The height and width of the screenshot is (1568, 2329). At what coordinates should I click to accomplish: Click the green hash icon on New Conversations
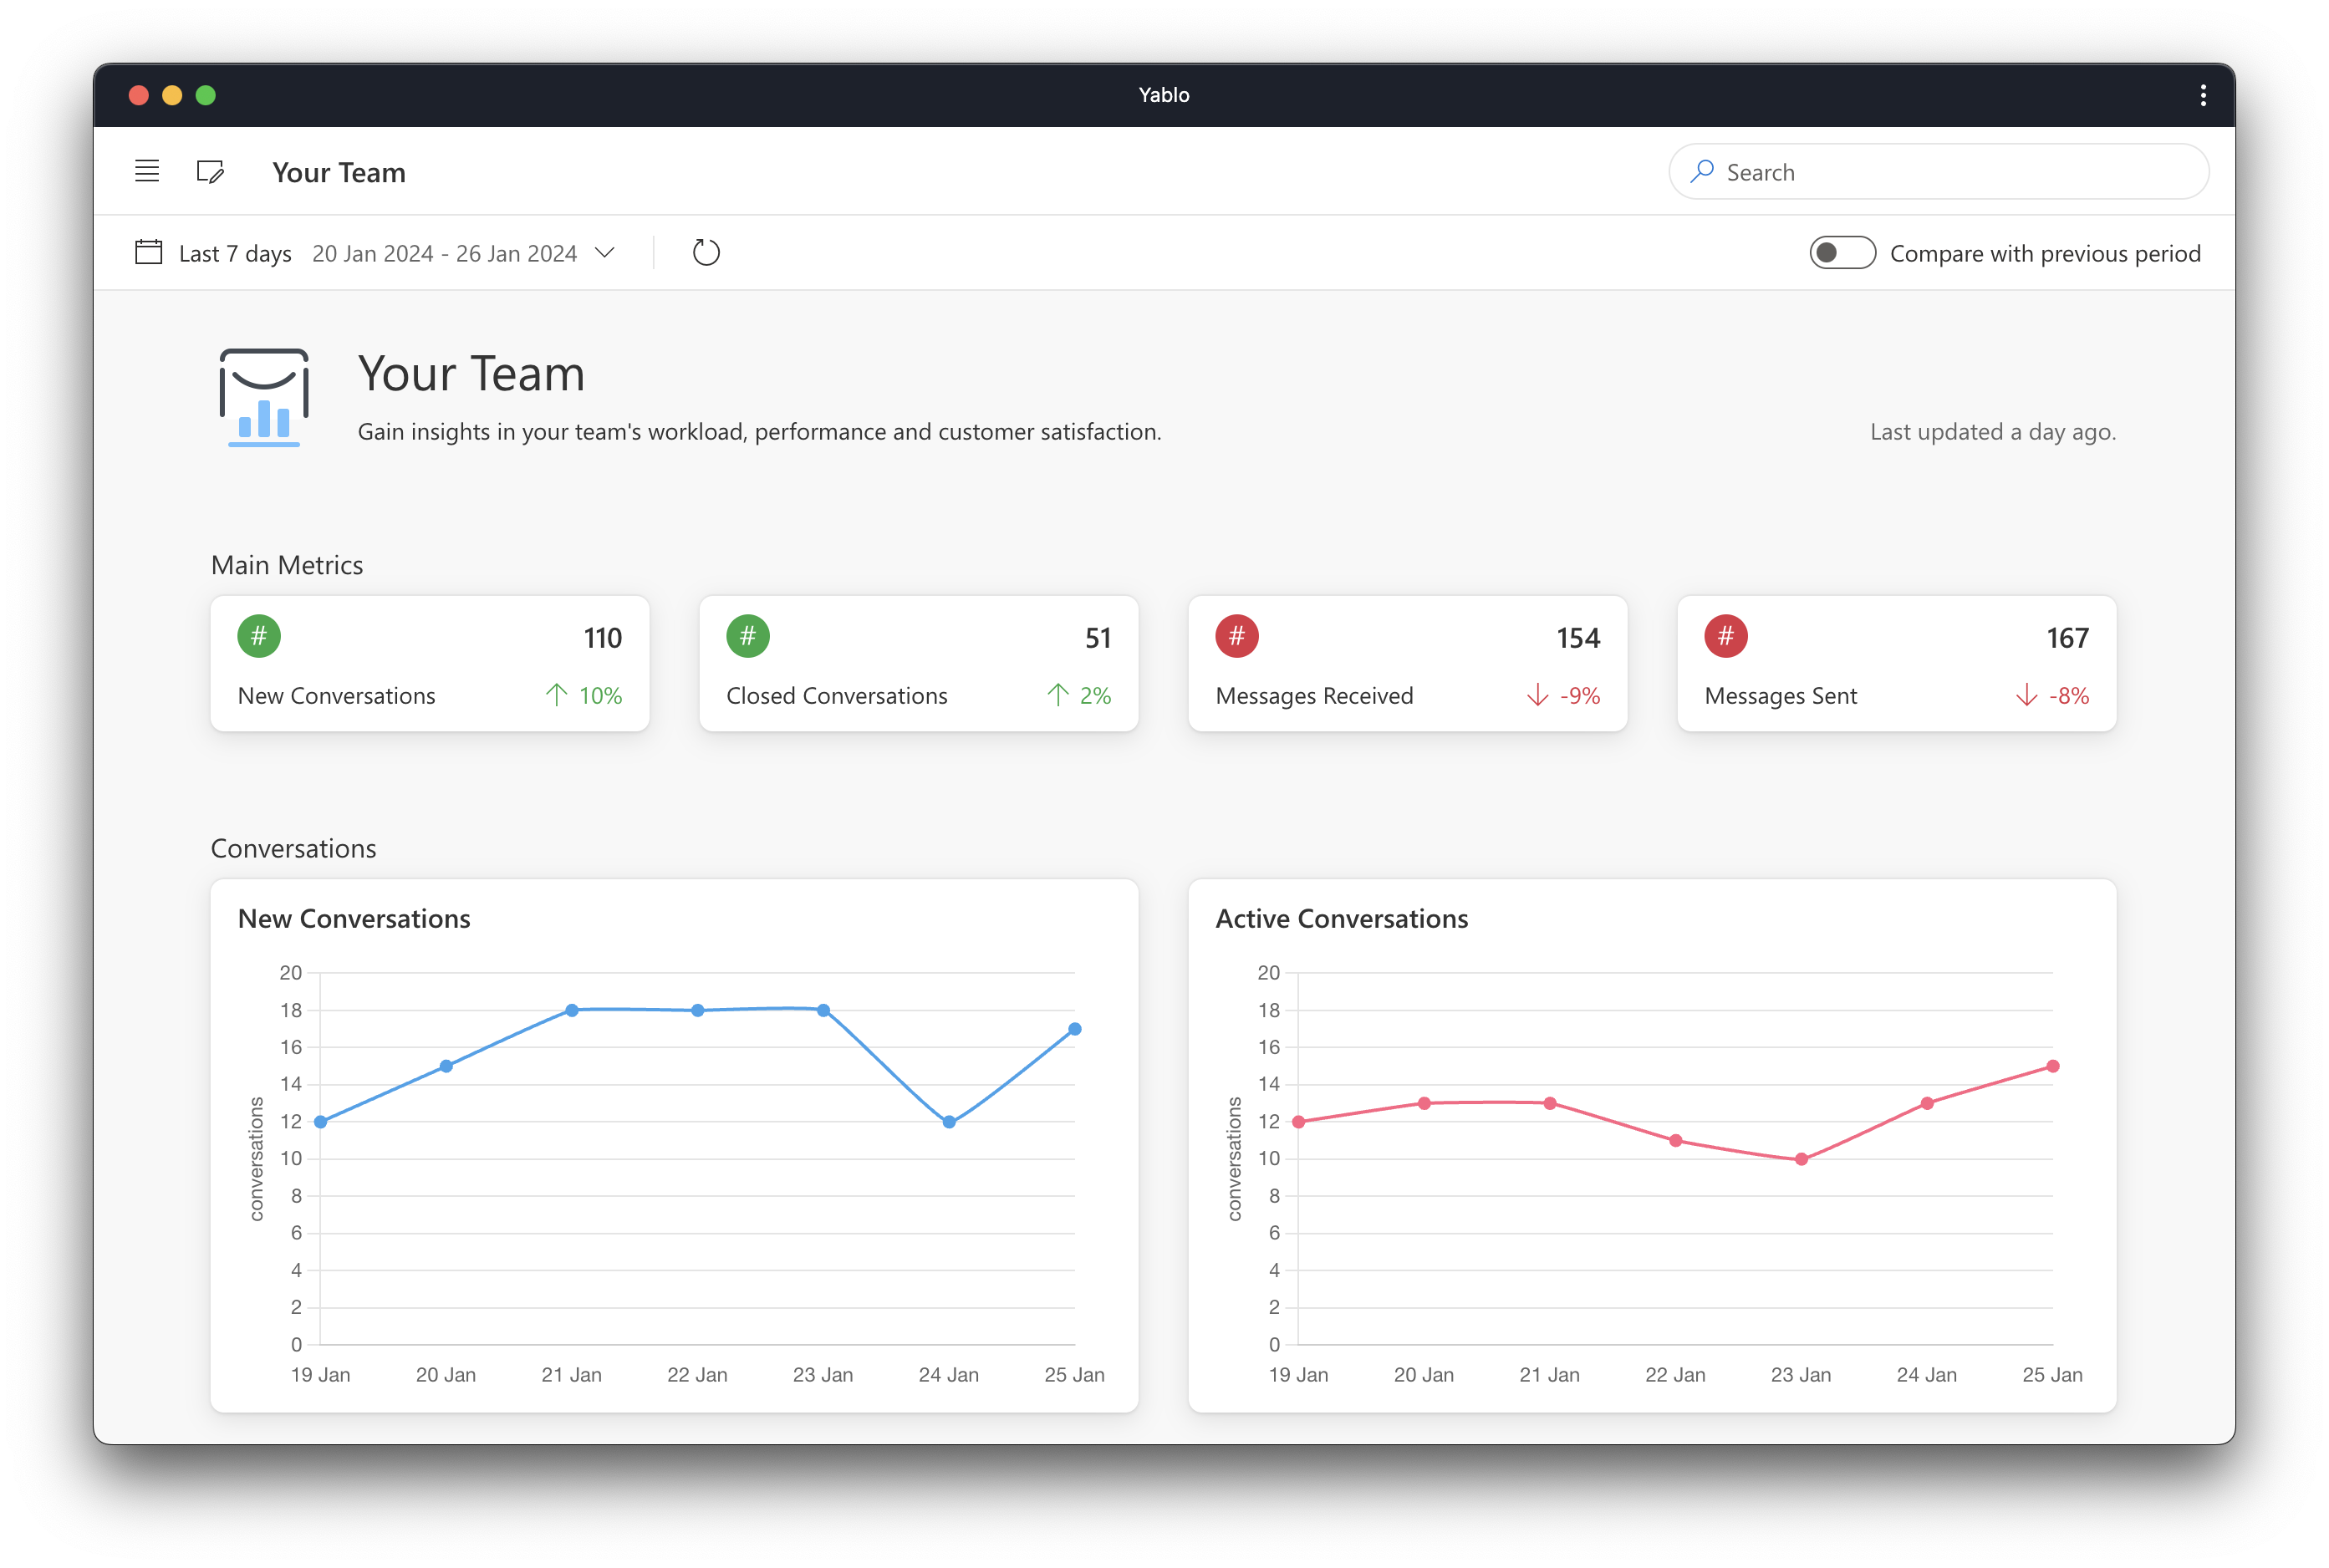pyautogui.click(x=259, y=637)
